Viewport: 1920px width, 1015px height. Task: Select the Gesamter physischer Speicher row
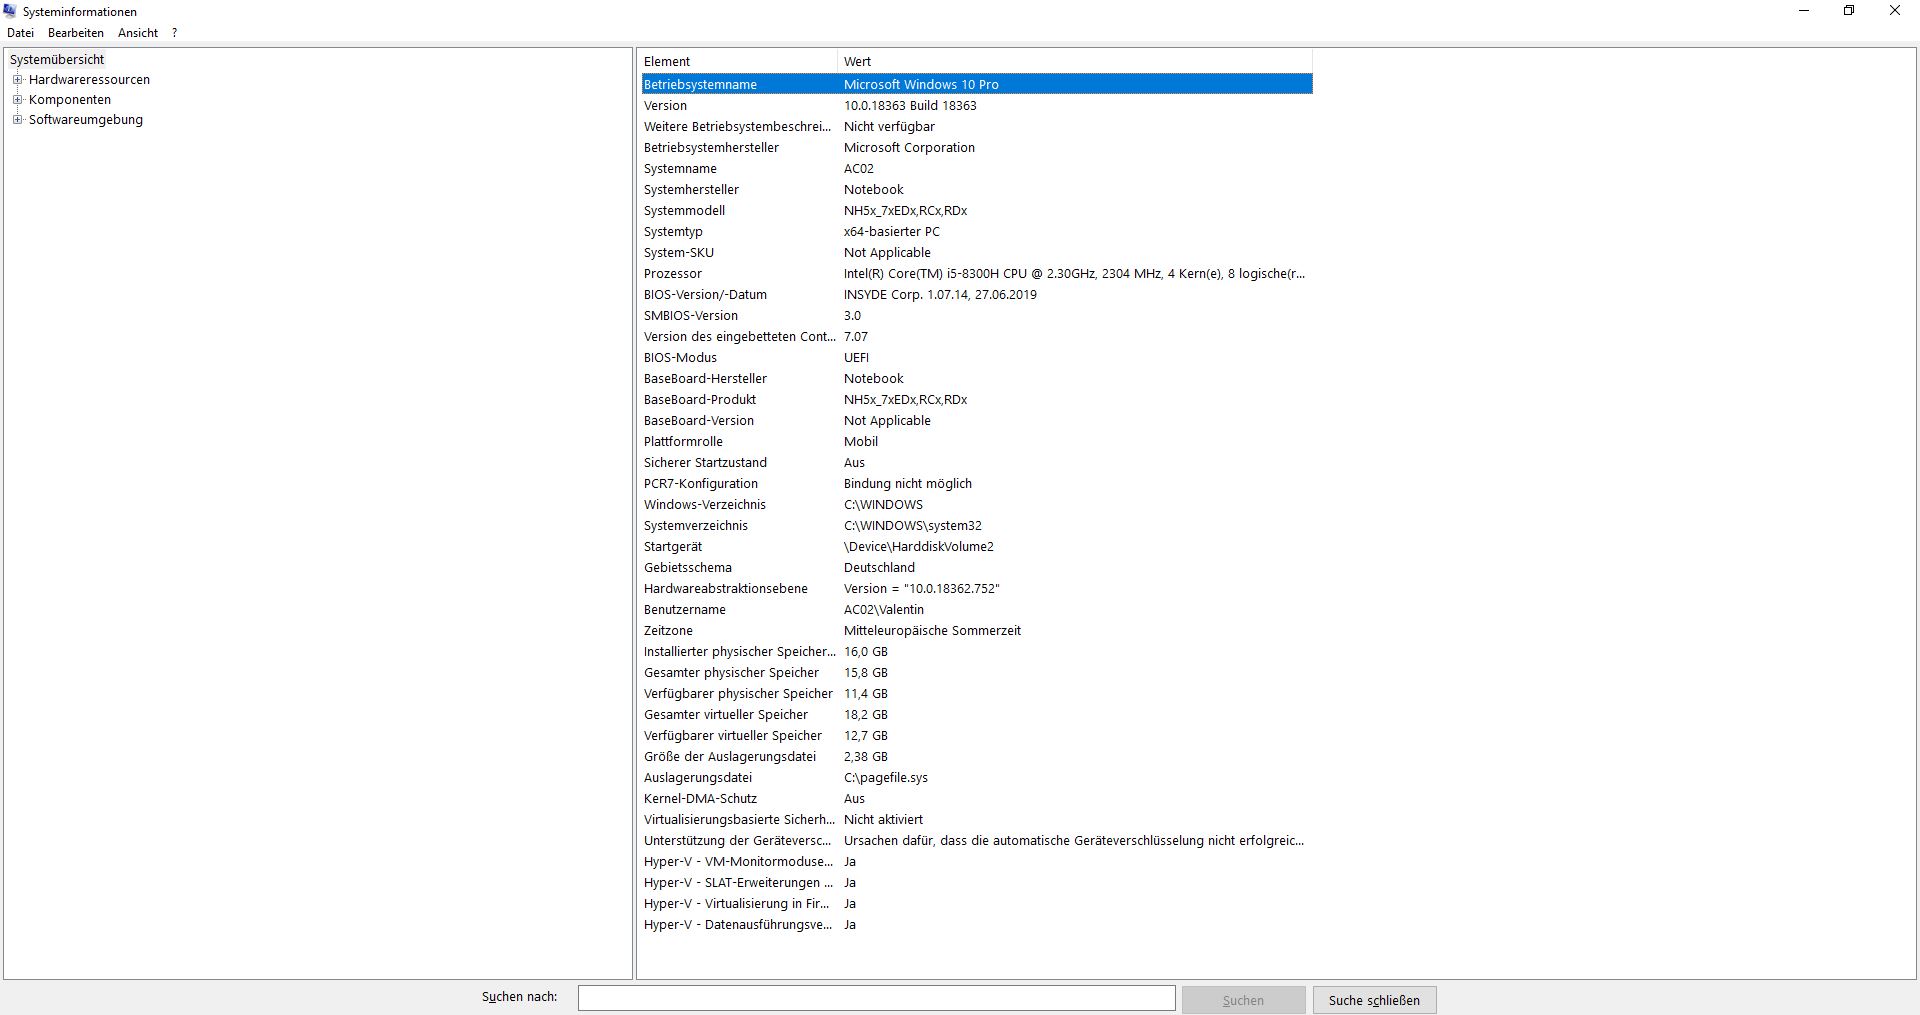click(977, 673)
